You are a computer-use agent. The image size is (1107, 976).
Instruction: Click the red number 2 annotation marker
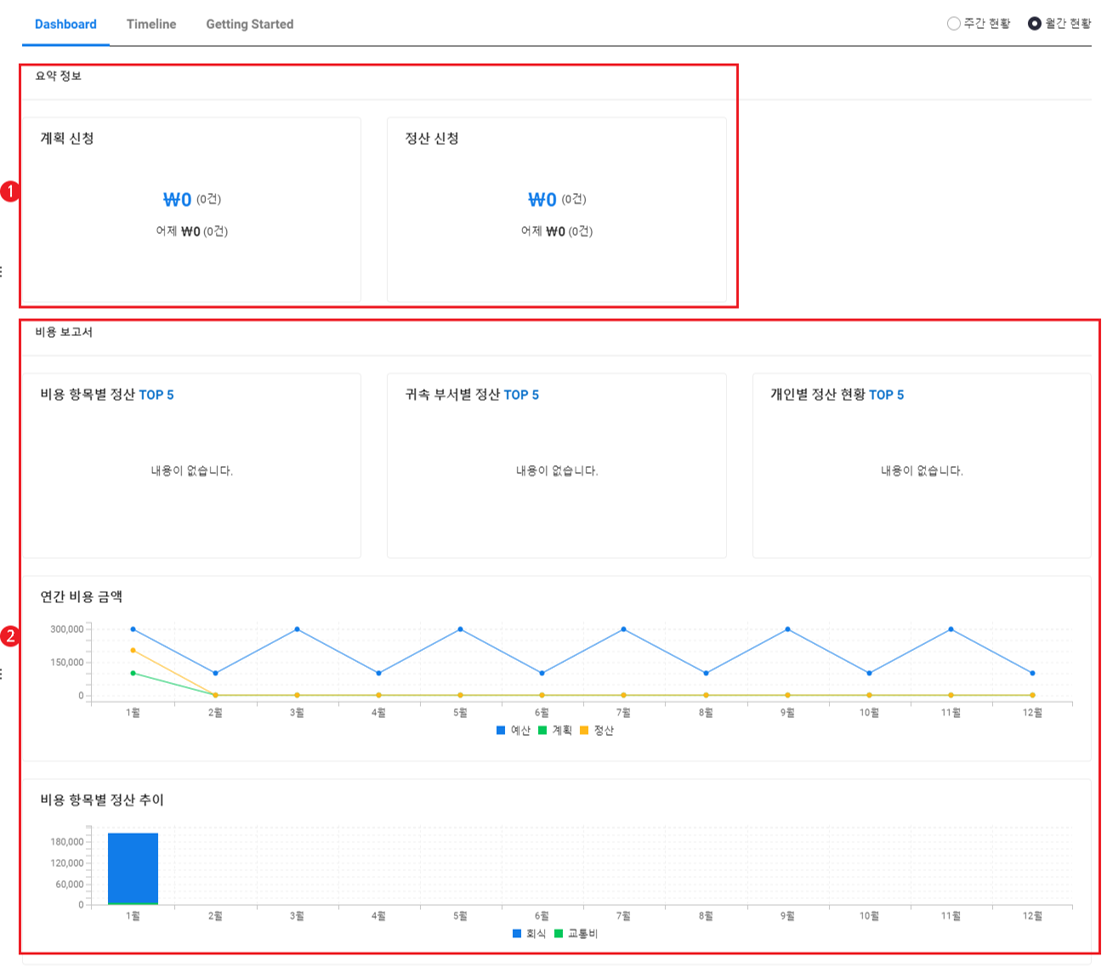10,635
